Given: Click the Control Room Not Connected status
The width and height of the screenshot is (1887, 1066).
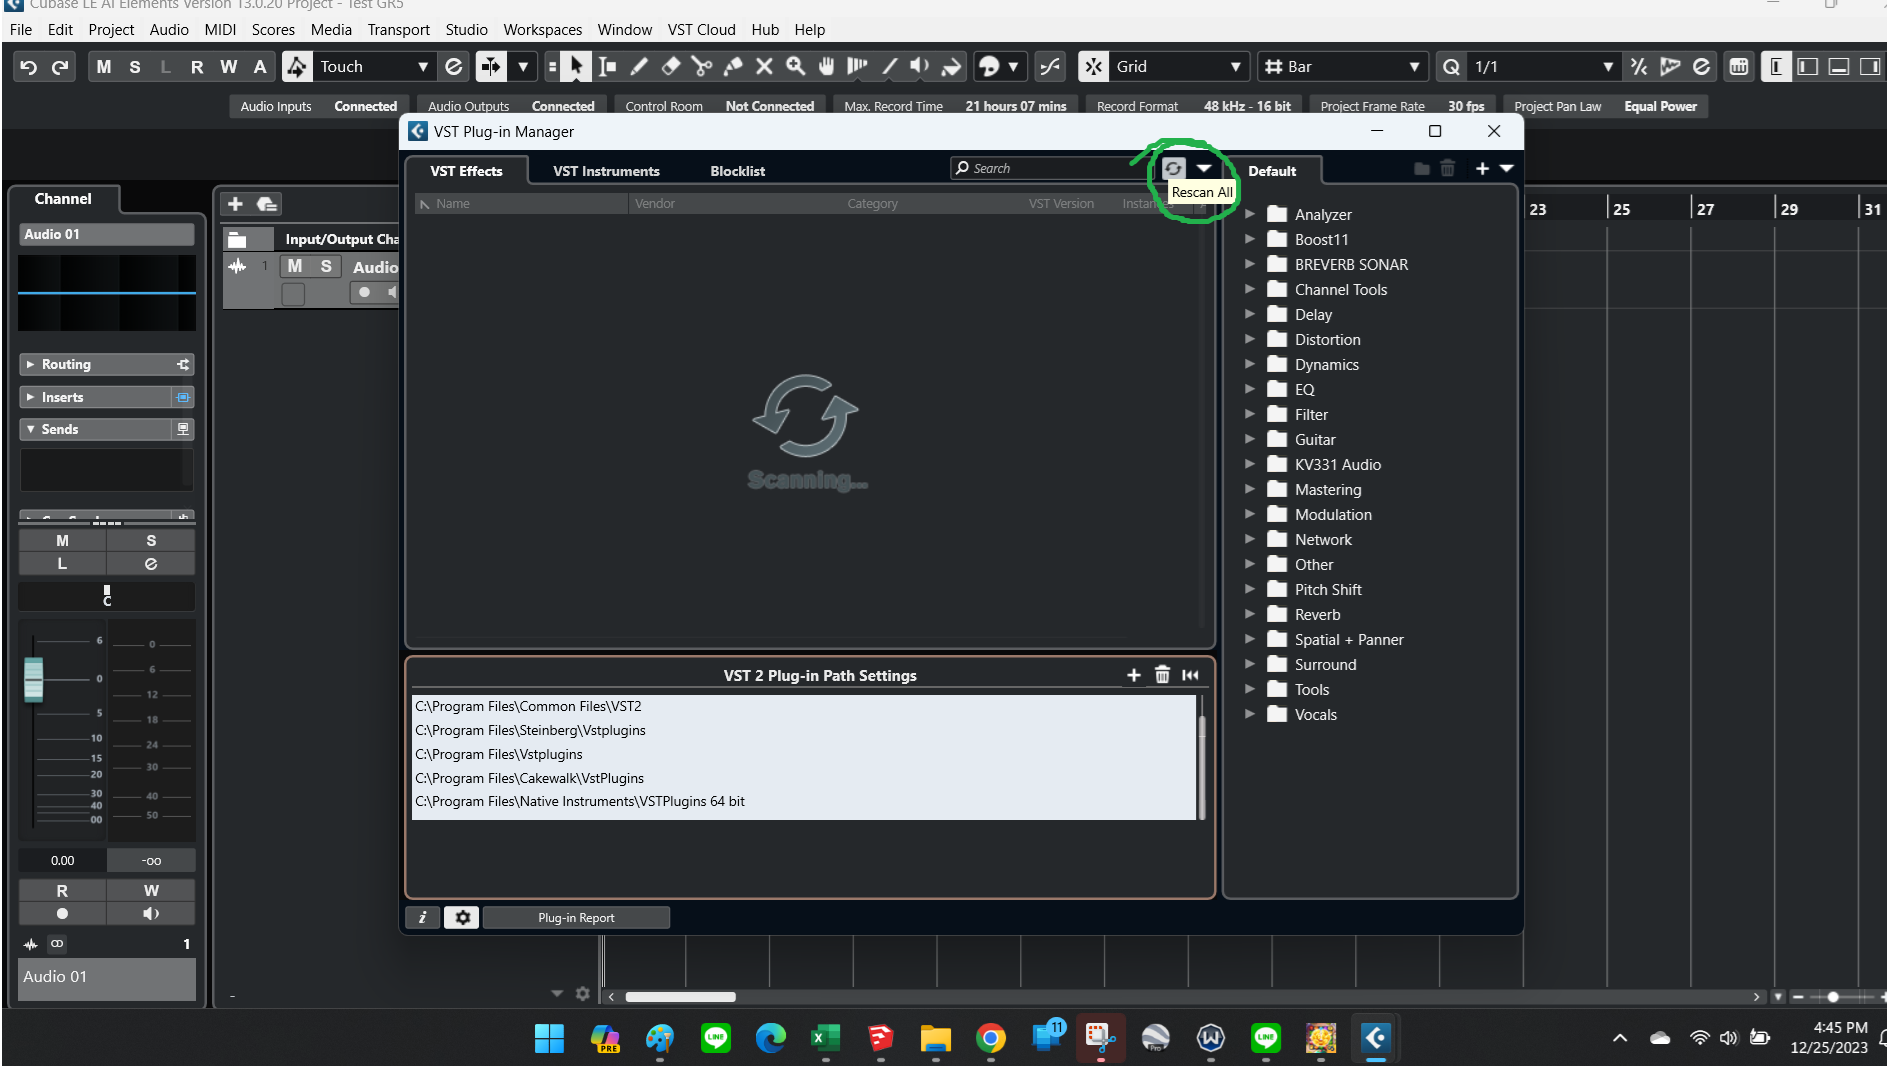Looking at the screenshot, I should 719,106.
